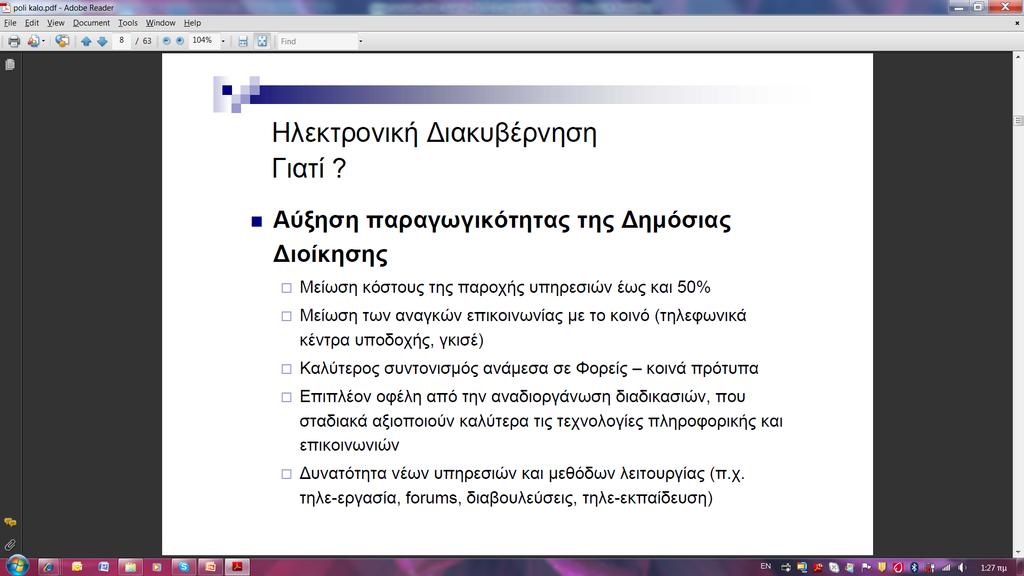Expand the arrow beside the collaborate icon
This screenshot has height=576, width=1024.
(x=43, y=41)
